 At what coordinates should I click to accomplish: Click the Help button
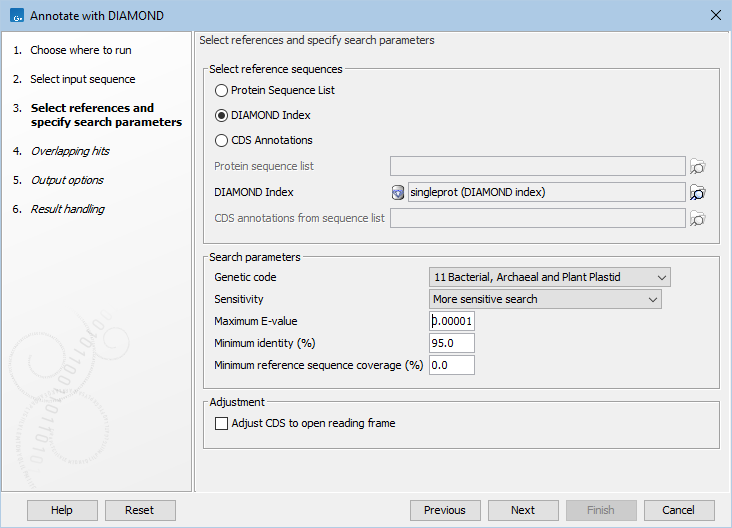[x=62, y=510]
